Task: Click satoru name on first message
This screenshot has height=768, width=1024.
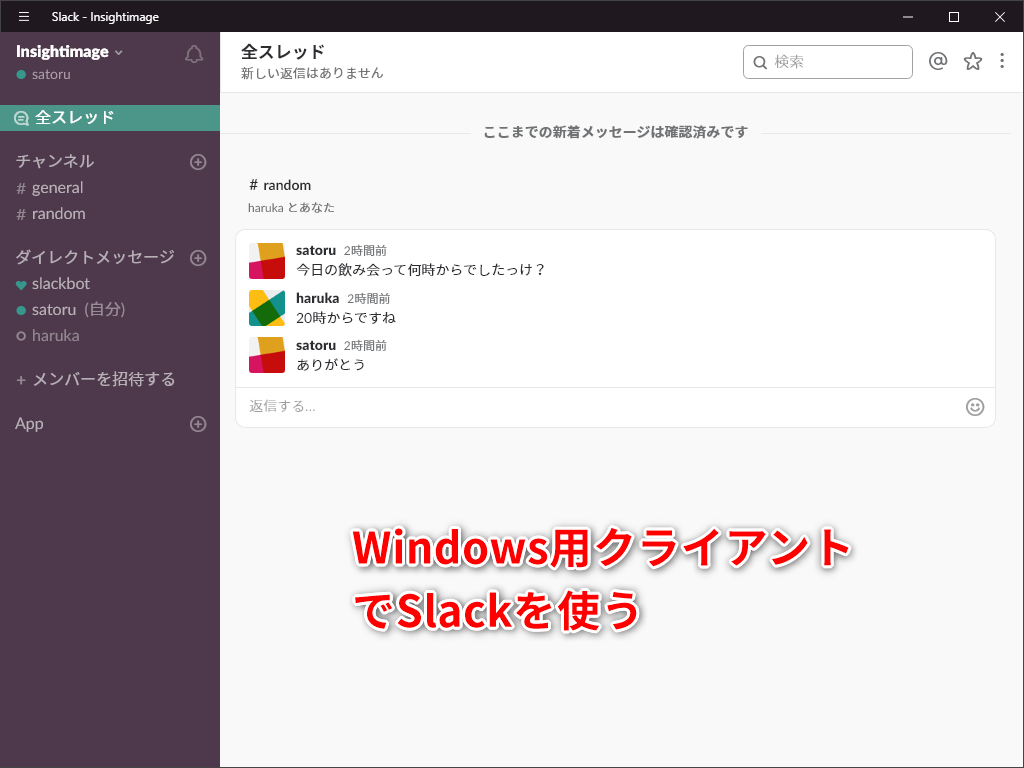Action: pyautogui.click(x=316, y=251)
